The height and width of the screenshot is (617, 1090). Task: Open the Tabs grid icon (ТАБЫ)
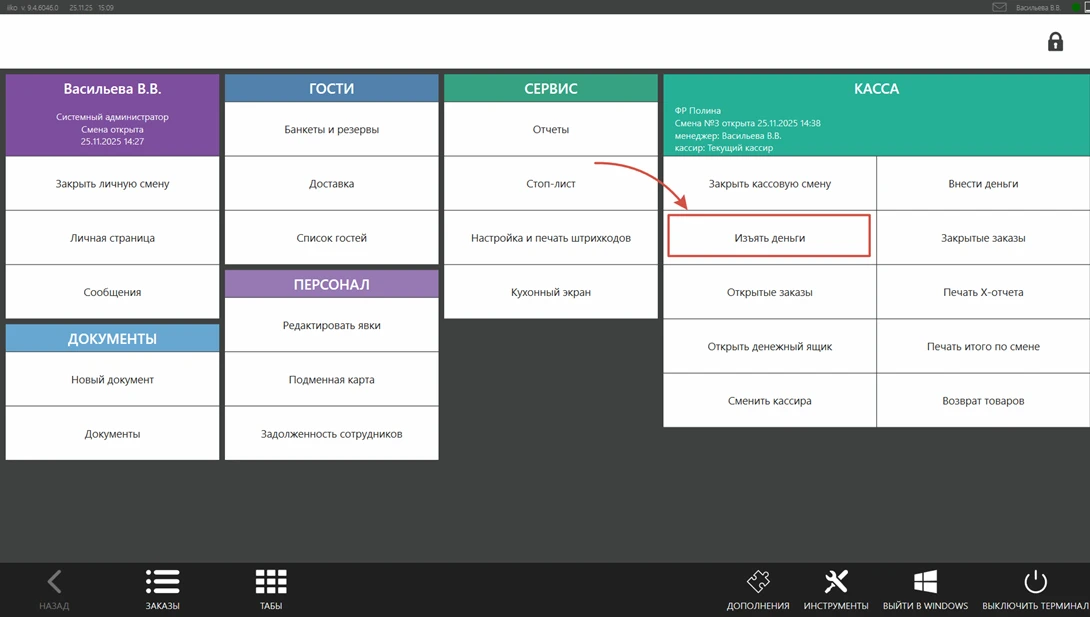coord(271,582)
